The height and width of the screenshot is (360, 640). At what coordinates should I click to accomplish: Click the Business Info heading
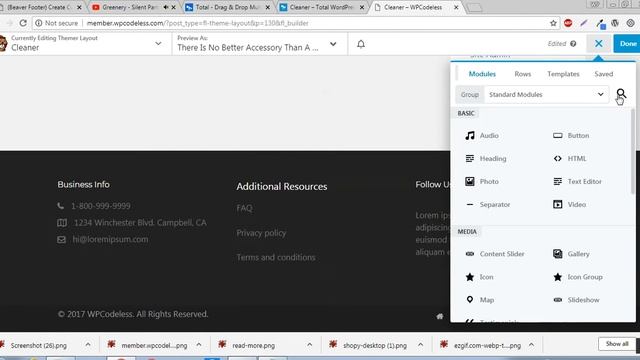point(83,184)
